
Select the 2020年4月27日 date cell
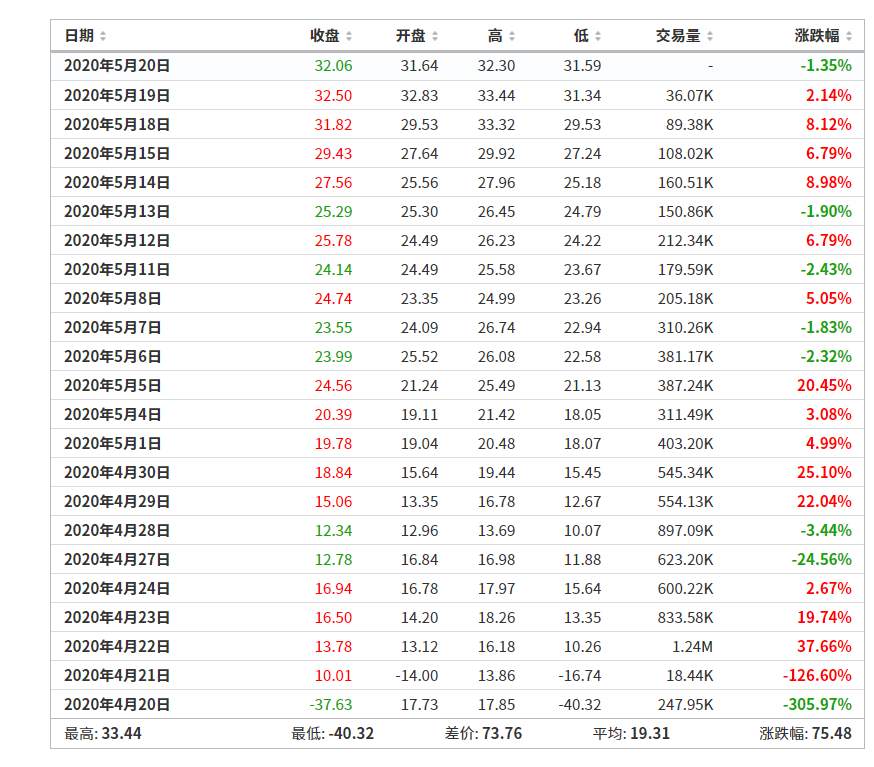click(x=117, y=559)
